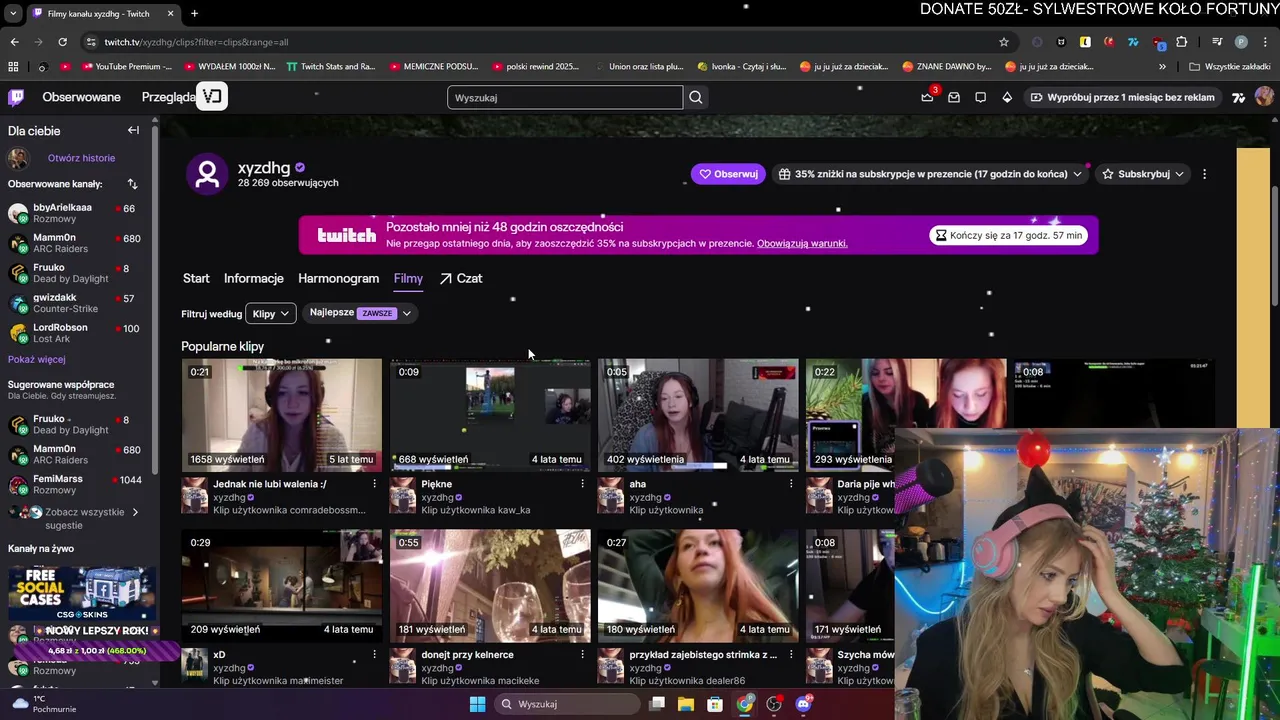Viewport: 1280px width, 720px height.
Task: Open Microsoft Store from taskbar
Action: 715,704
